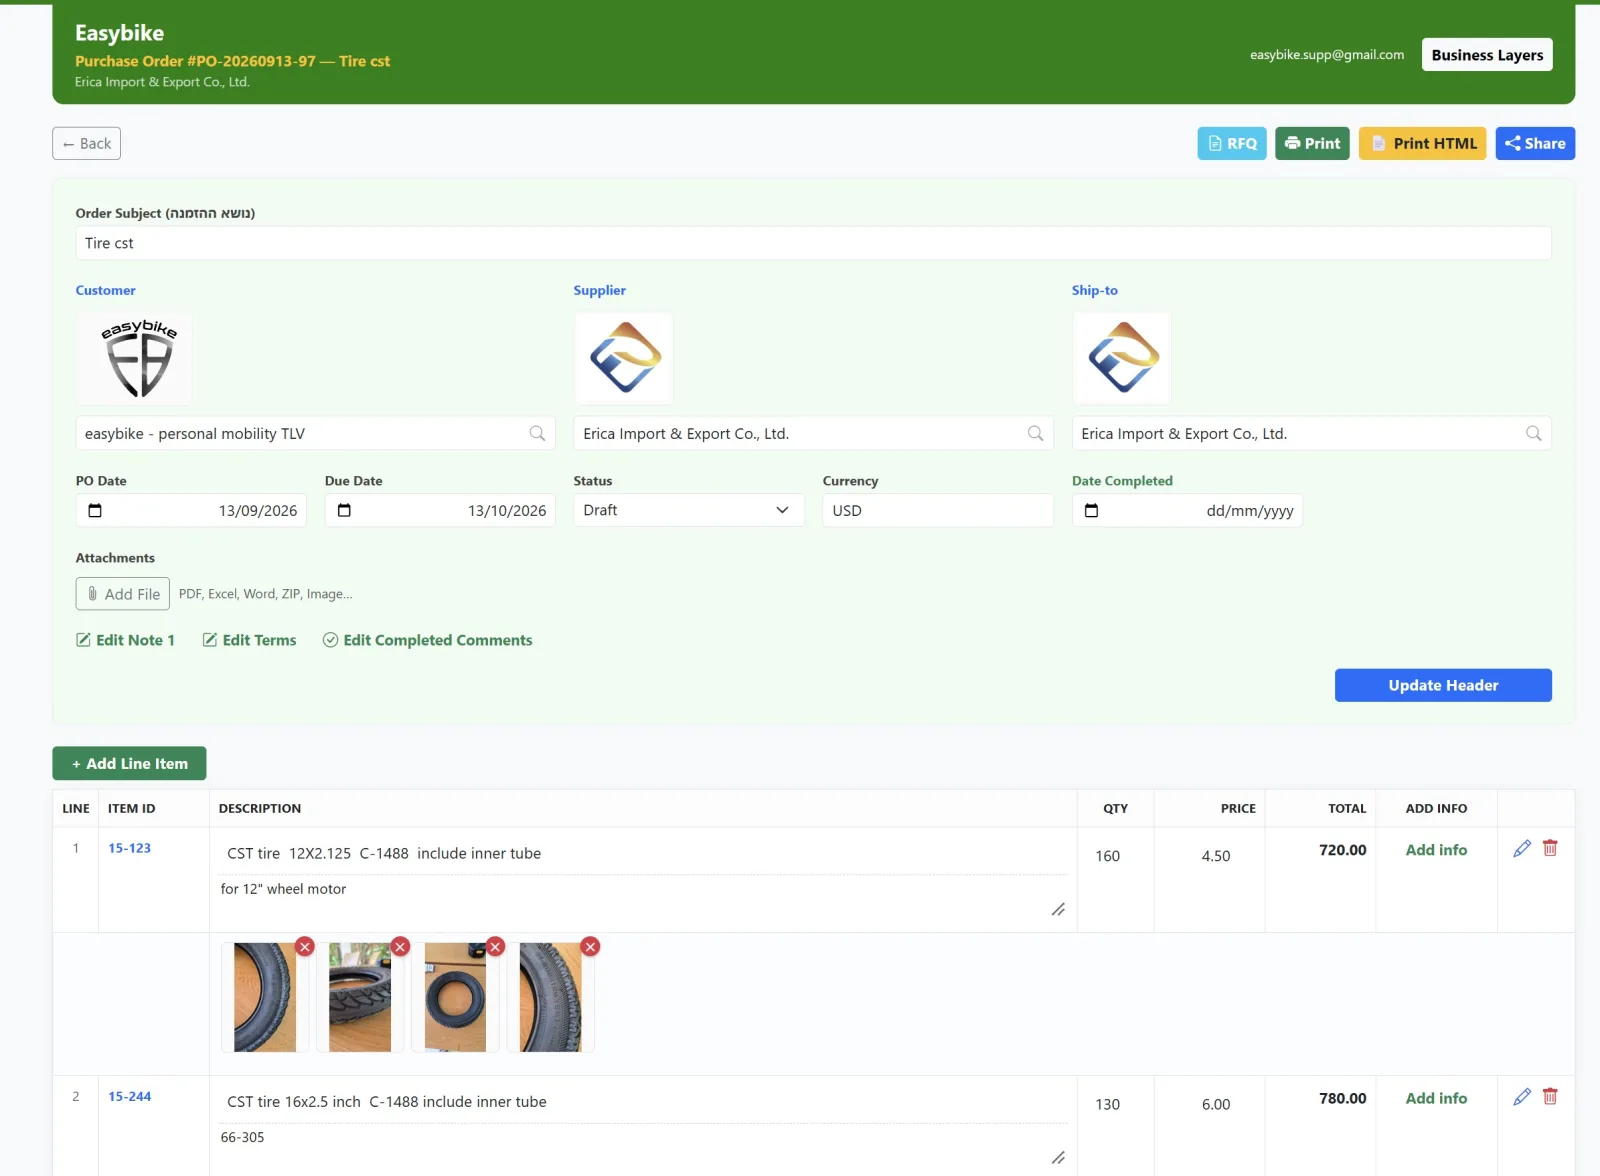Click the Currency field showing USD
The height and width of the screenshot is (1176, 1600).
click(937, 510)
